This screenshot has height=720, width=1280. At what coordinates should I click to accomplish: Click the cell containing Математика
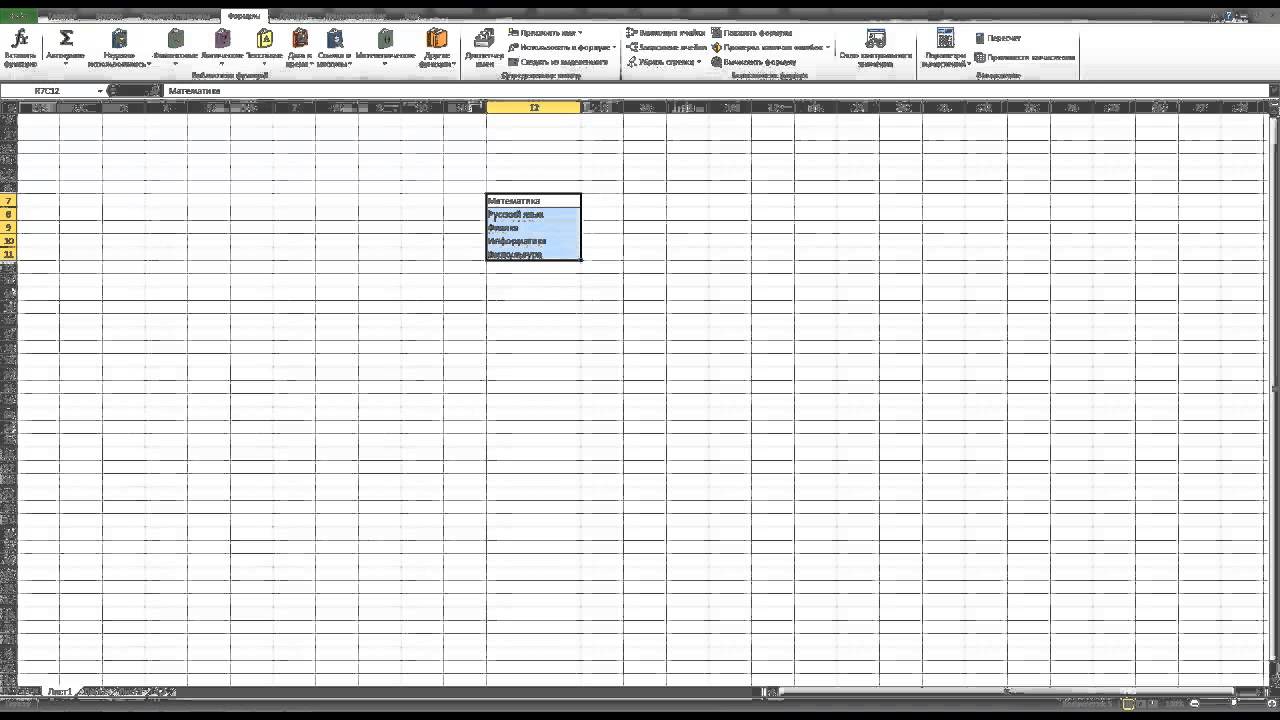coord(533,201)
